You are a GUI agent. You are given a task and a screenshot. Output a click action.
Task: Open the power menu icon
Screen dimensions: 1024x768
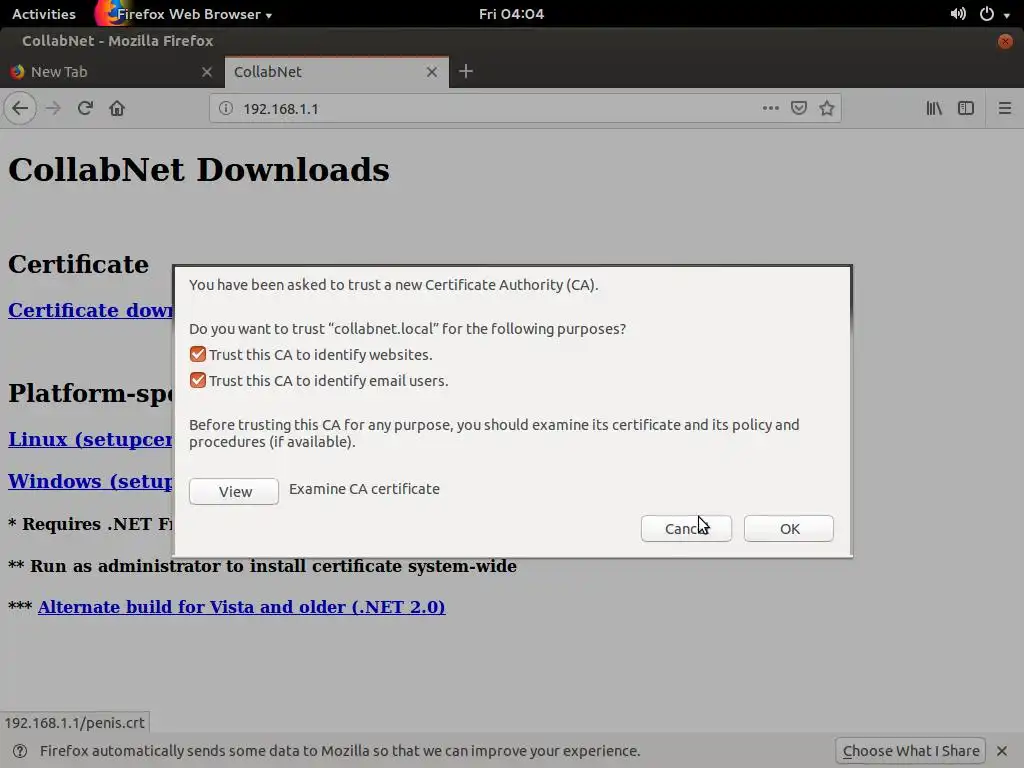pos(987,14)
